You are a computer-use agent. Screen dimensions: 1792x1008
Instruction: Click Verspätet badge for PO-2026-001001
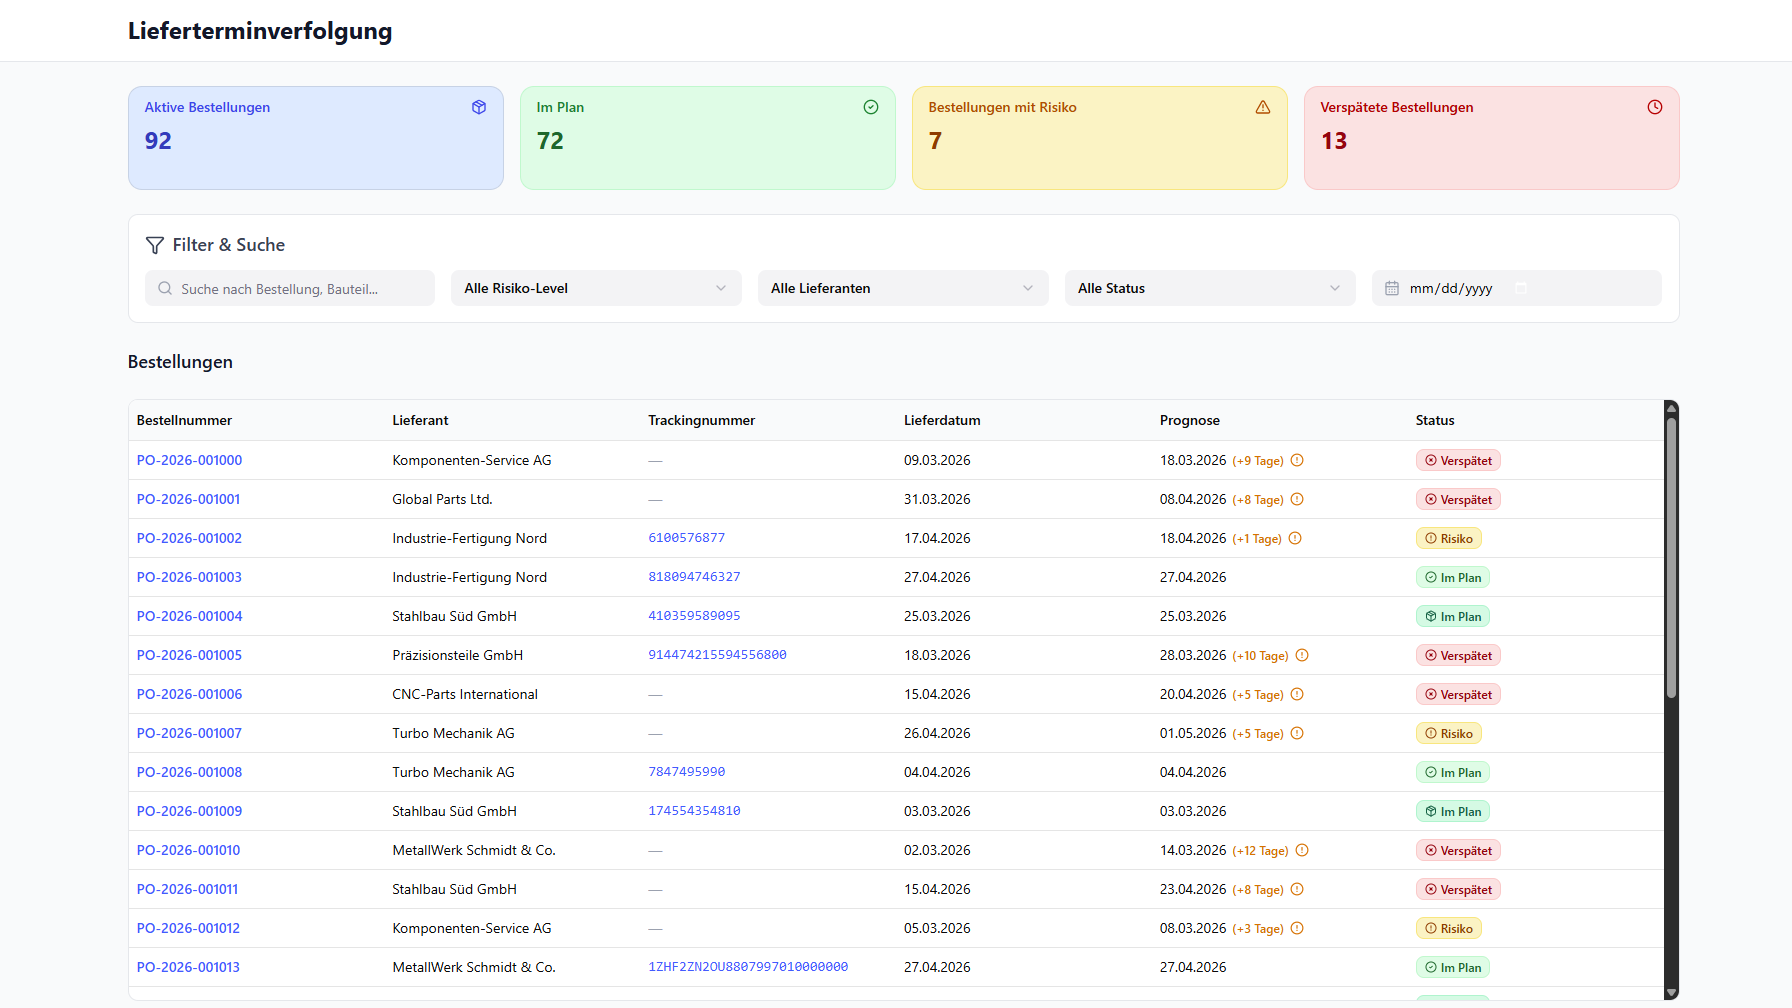pyautogui.click(x=1458, y=500)
